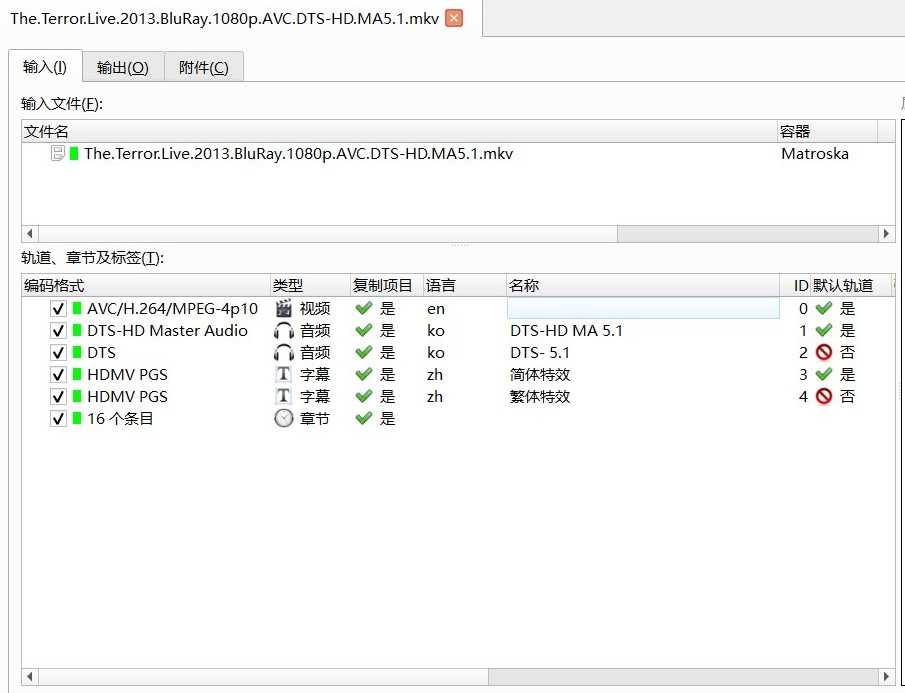This screenshot has width=905, height=693.
Task: Click the subtitle T icon for 繁体特效 track
Action: click(283, 396)
